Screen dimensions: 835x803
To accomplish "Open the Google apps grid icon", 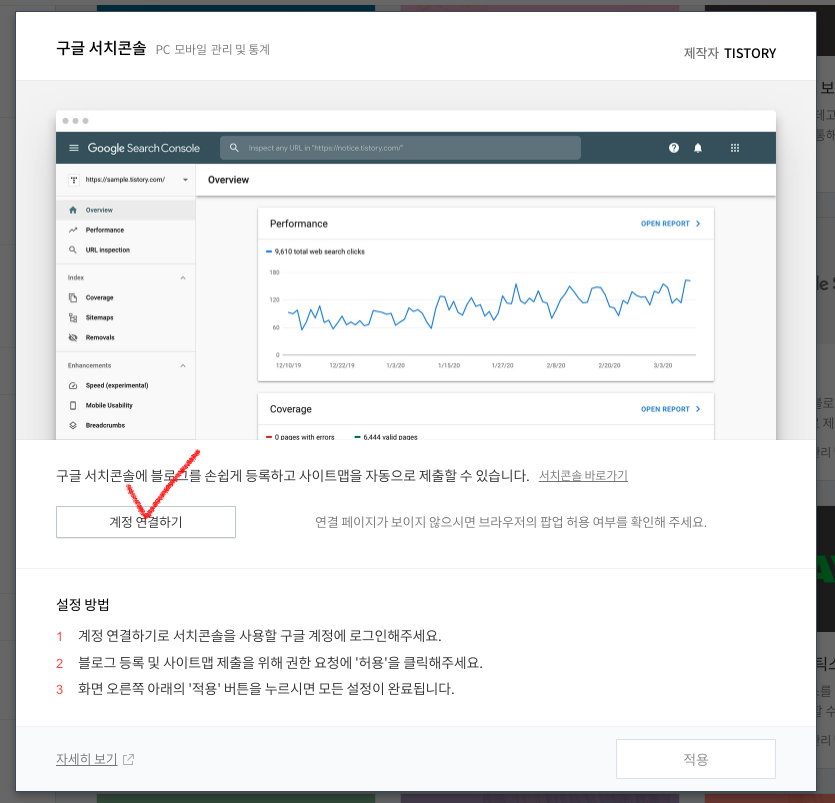I will [735, 148].
